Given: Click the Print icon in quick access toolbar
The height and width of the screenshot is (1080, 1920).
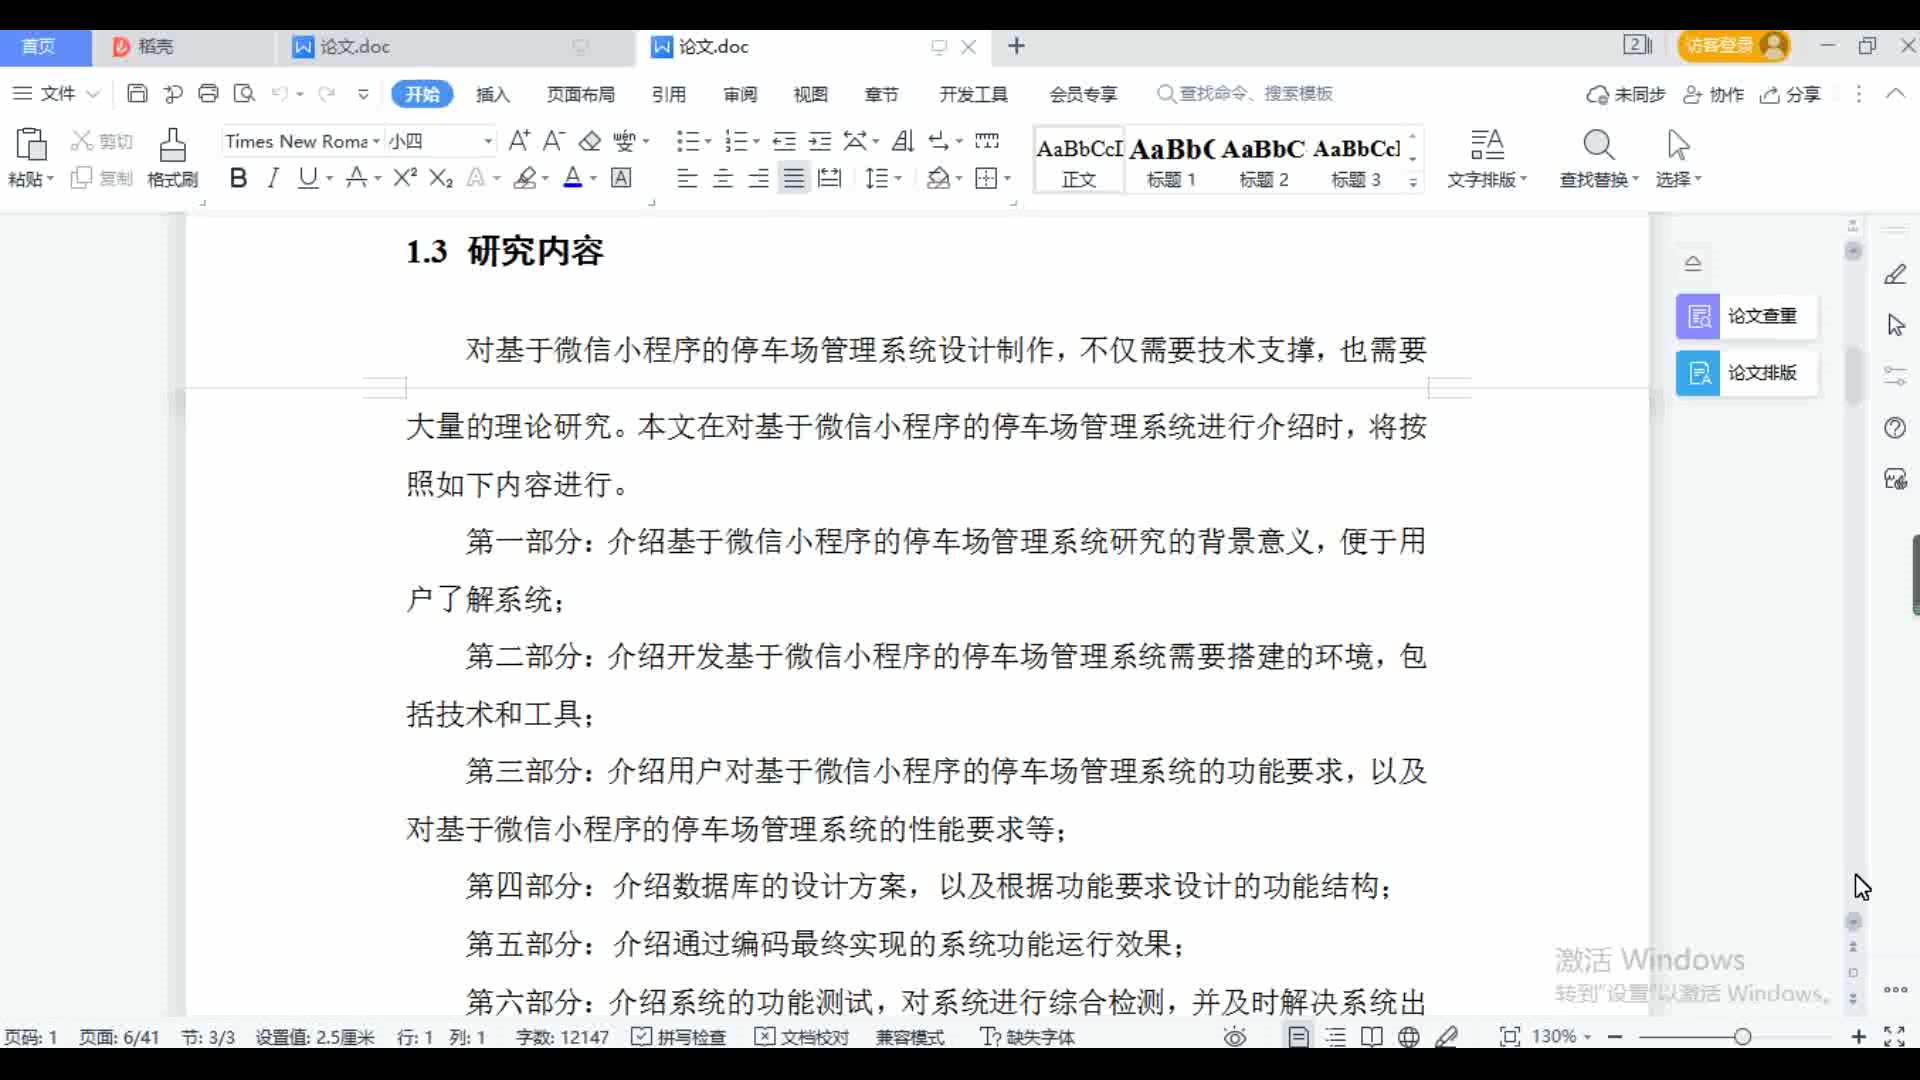Looking at the screenshot, I should pyautogui.click(x=208, y=94).
